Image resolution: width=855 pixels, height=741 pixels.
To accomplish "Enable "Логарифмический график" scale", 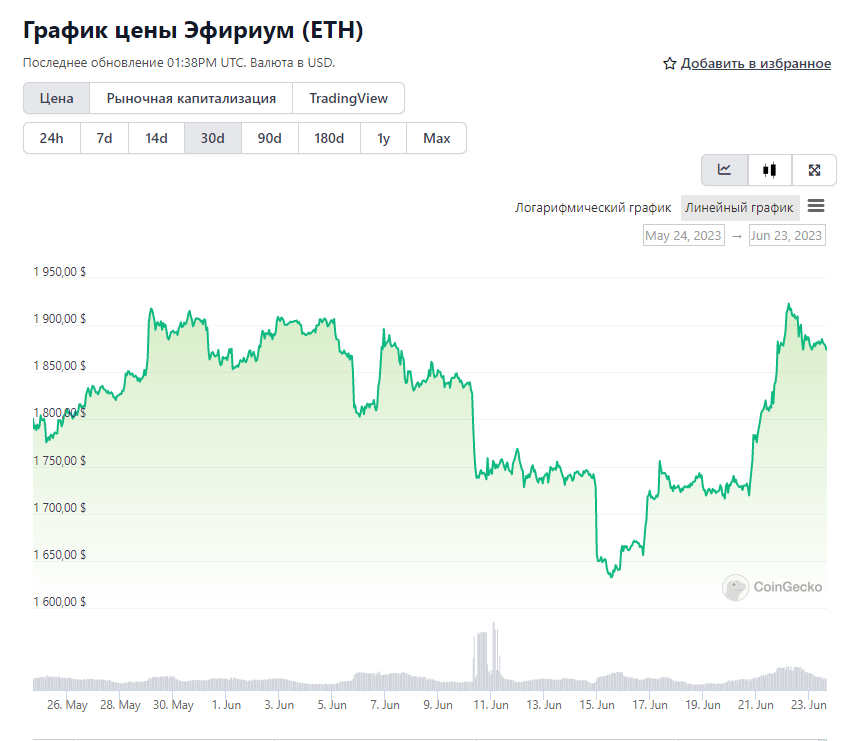I will click(x=593, y=208).
